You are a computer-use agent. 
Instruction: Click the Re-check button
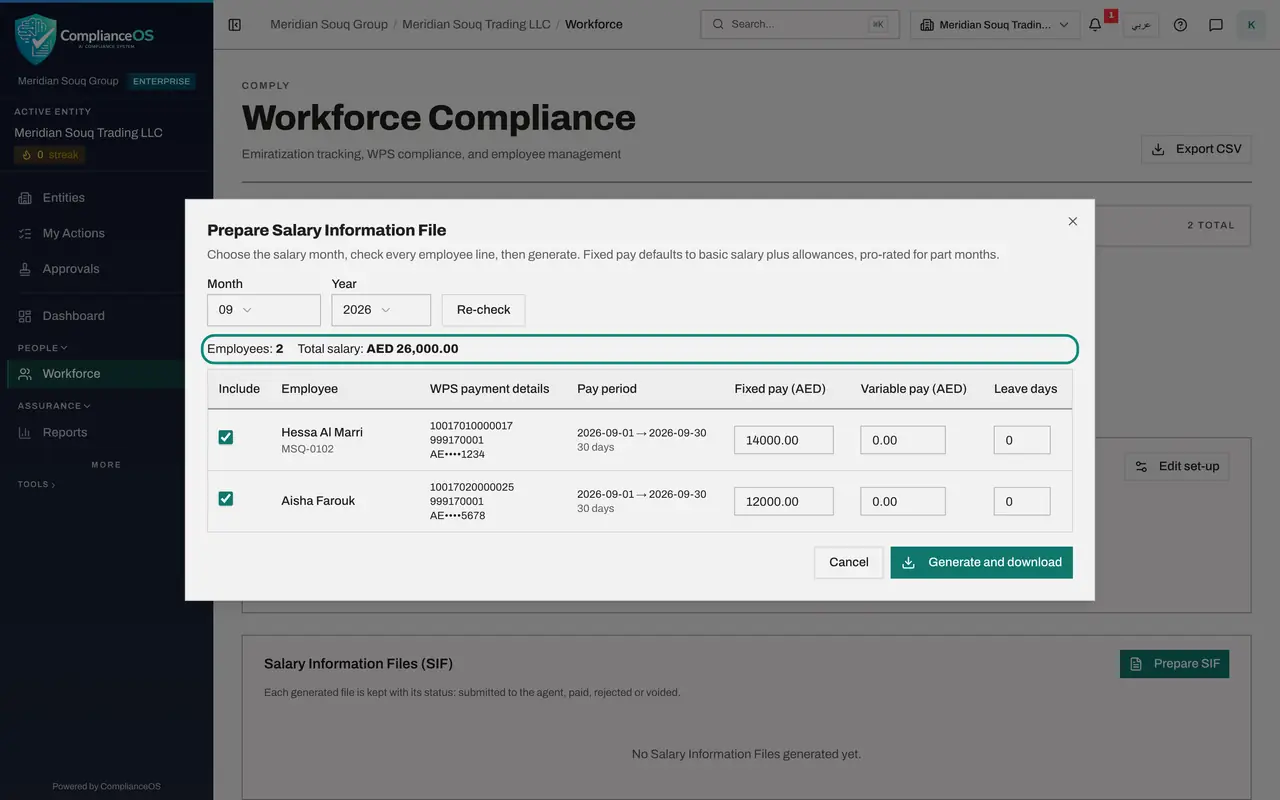(x=483, y=310)
